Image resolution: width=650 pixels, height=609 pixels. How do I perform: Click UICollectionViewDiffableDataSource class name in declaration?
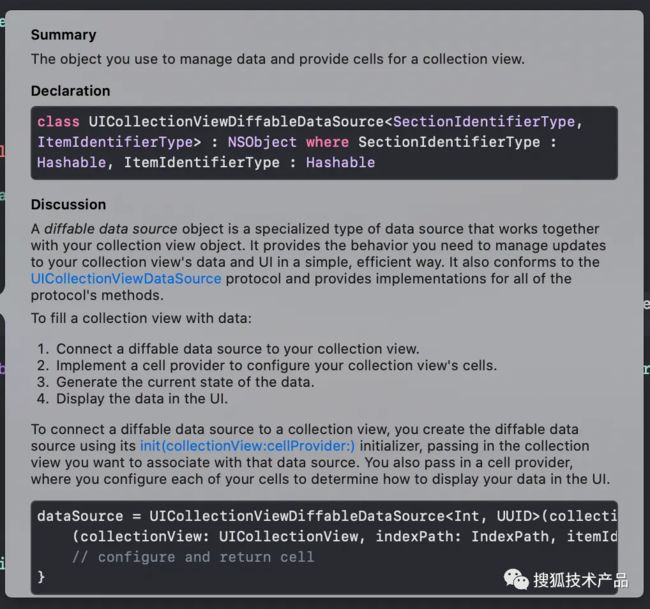tap(236, 122)
